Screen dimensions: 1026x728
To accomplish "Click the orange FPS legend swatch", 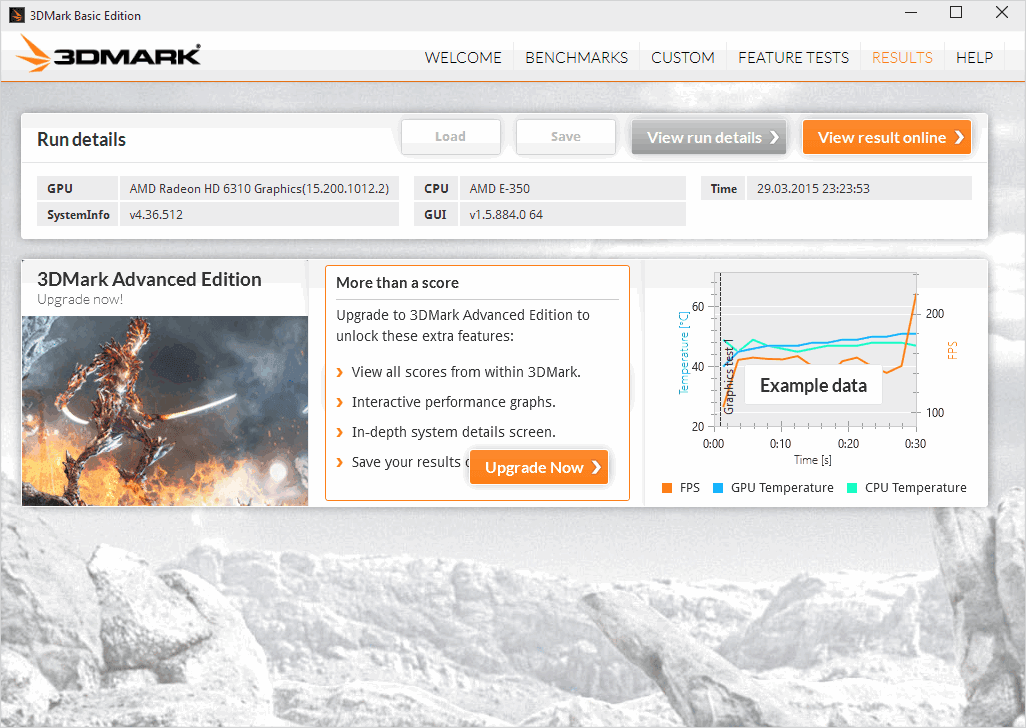I will pyautogui.click(x=667, y=488).
